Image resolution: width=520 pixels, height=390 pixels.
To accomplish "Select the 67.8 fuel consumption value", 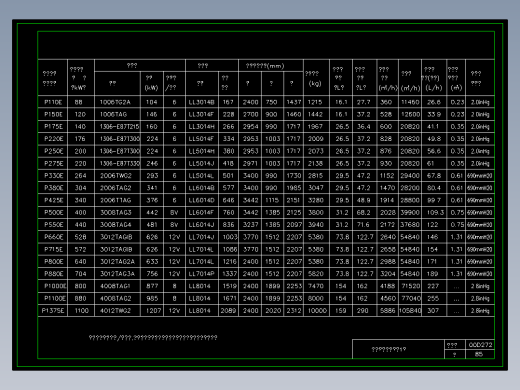I will click(434, 176).
